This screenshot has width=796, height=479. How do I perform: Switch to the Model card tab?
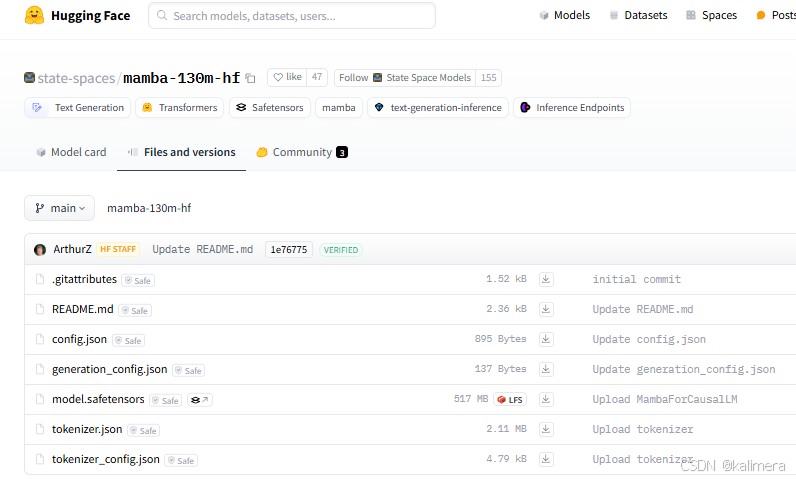71,152
